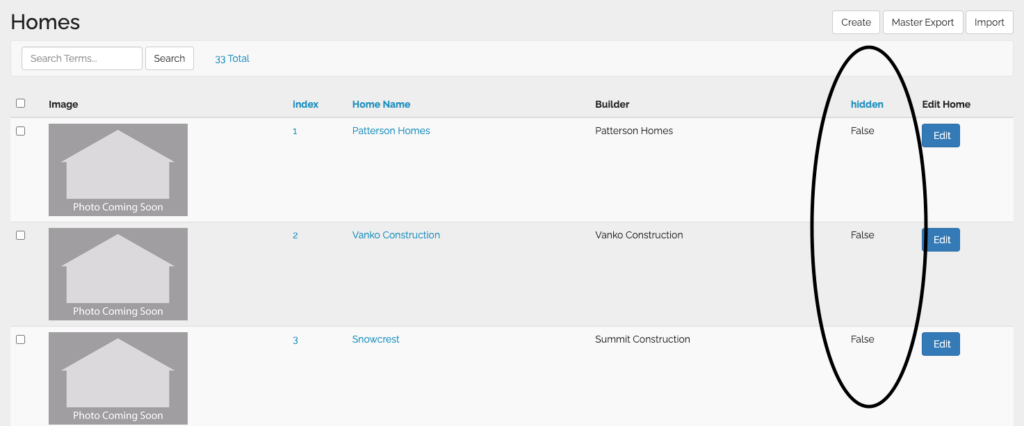Viewport: 1024px width, 426px height.
Task: Open the Vanko Construction home link
Action: (396, 235)
